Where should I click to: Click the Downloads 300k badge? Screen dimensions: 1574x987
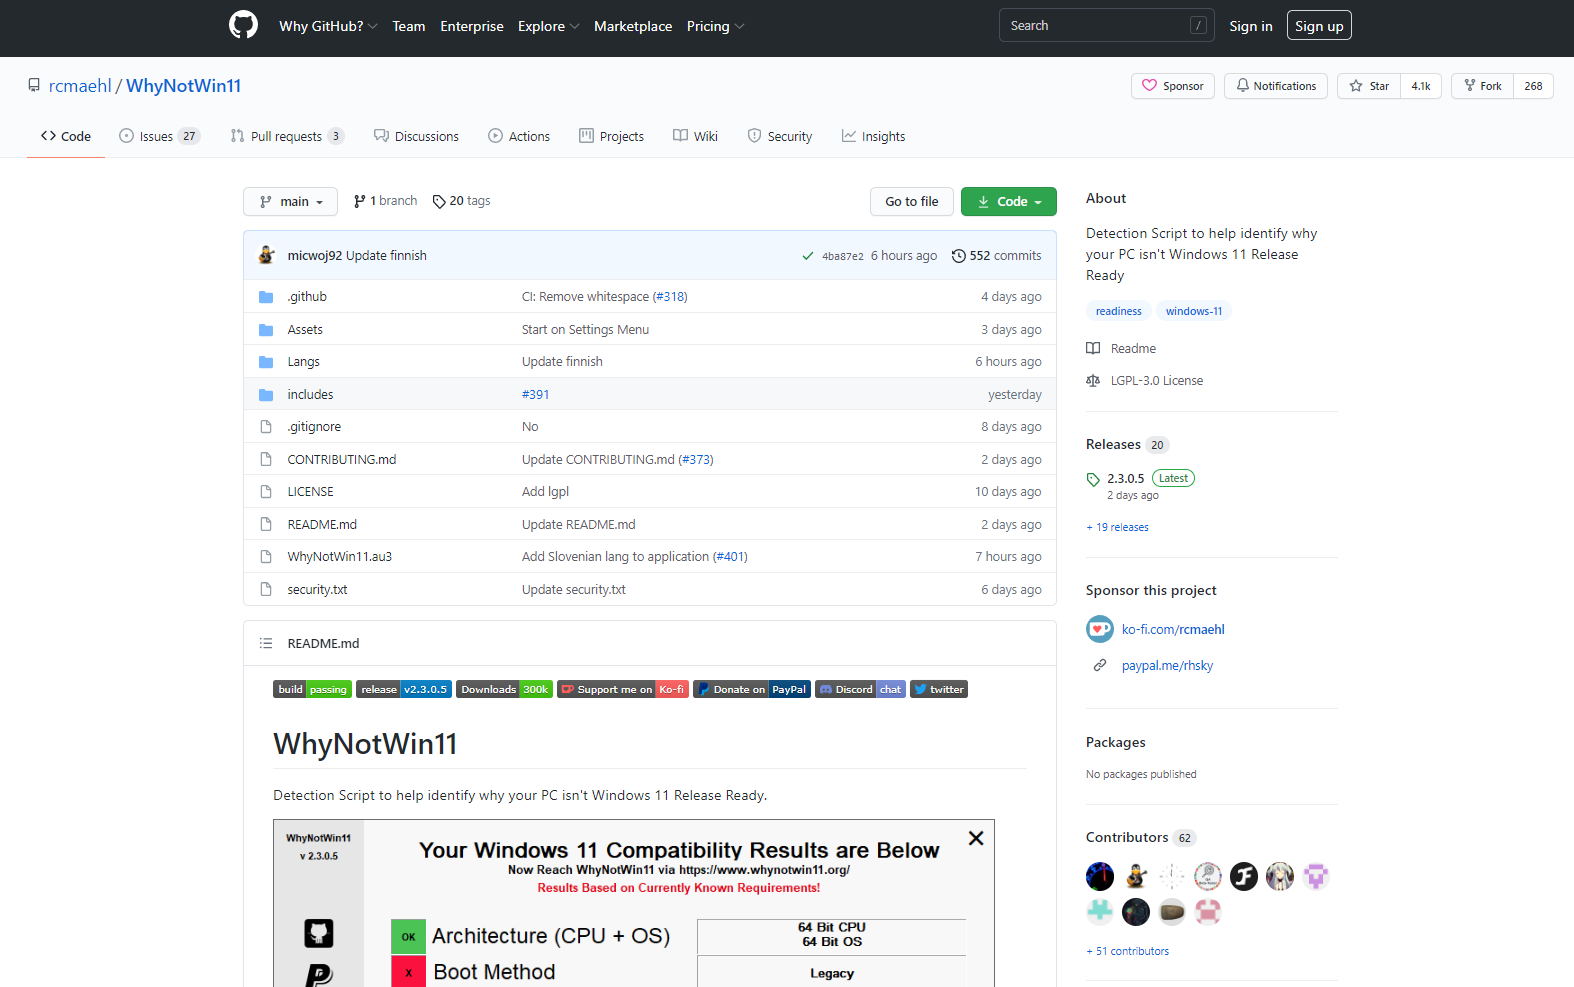[505, 689]
